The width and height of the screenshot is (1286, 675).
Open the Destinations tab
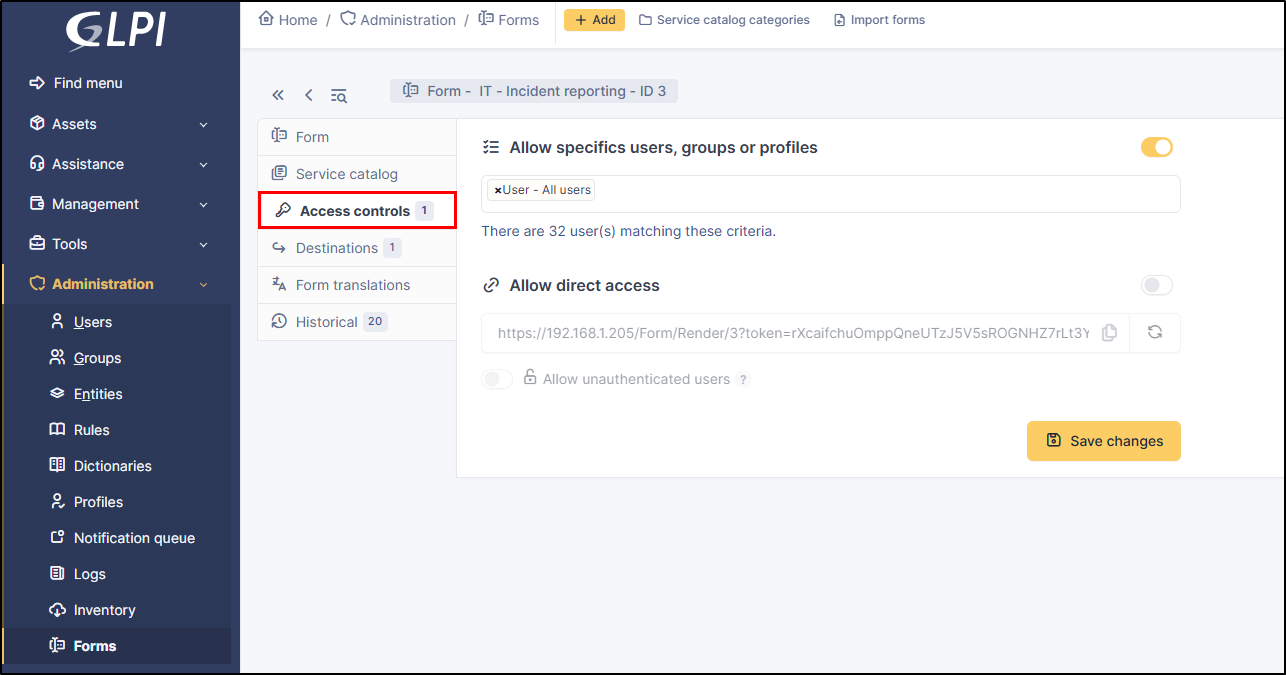[336, 248]
